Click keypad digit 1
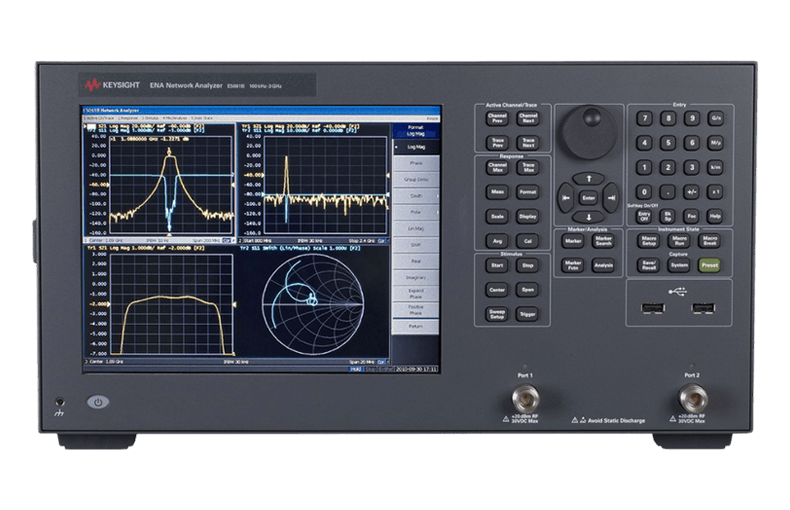The image size is (790, 510). [644, 167]
